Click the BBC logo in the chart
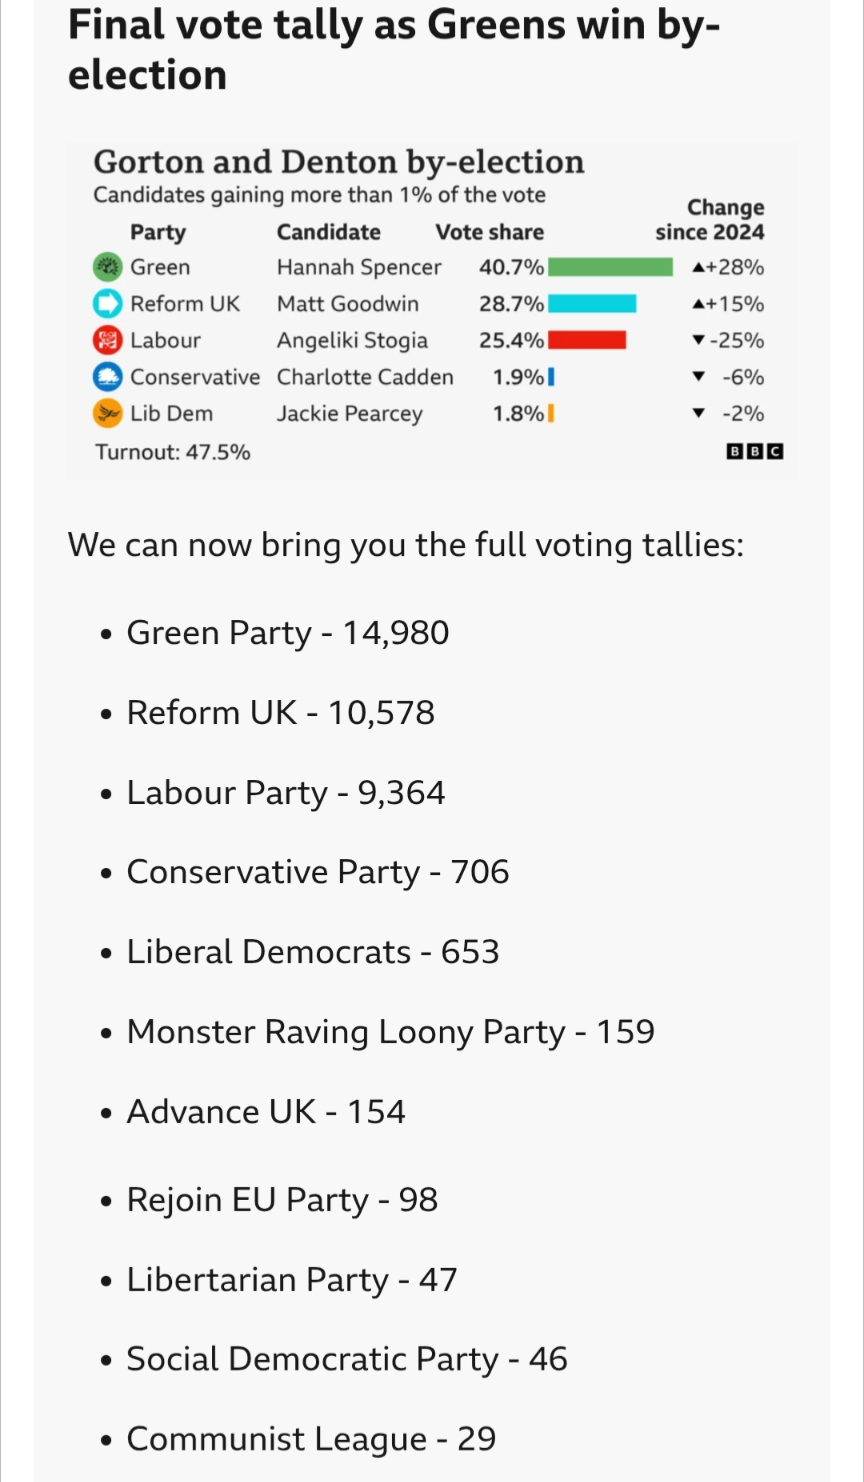Viewport: 864px width, 1482px height. click(x=755, y=452)
